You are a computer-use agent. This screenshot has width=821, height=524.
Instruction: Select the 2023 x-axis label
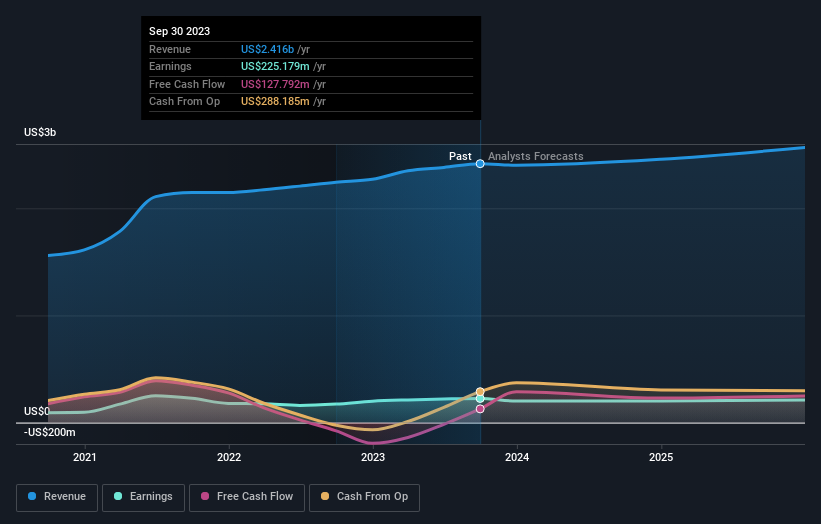[373, 457]
